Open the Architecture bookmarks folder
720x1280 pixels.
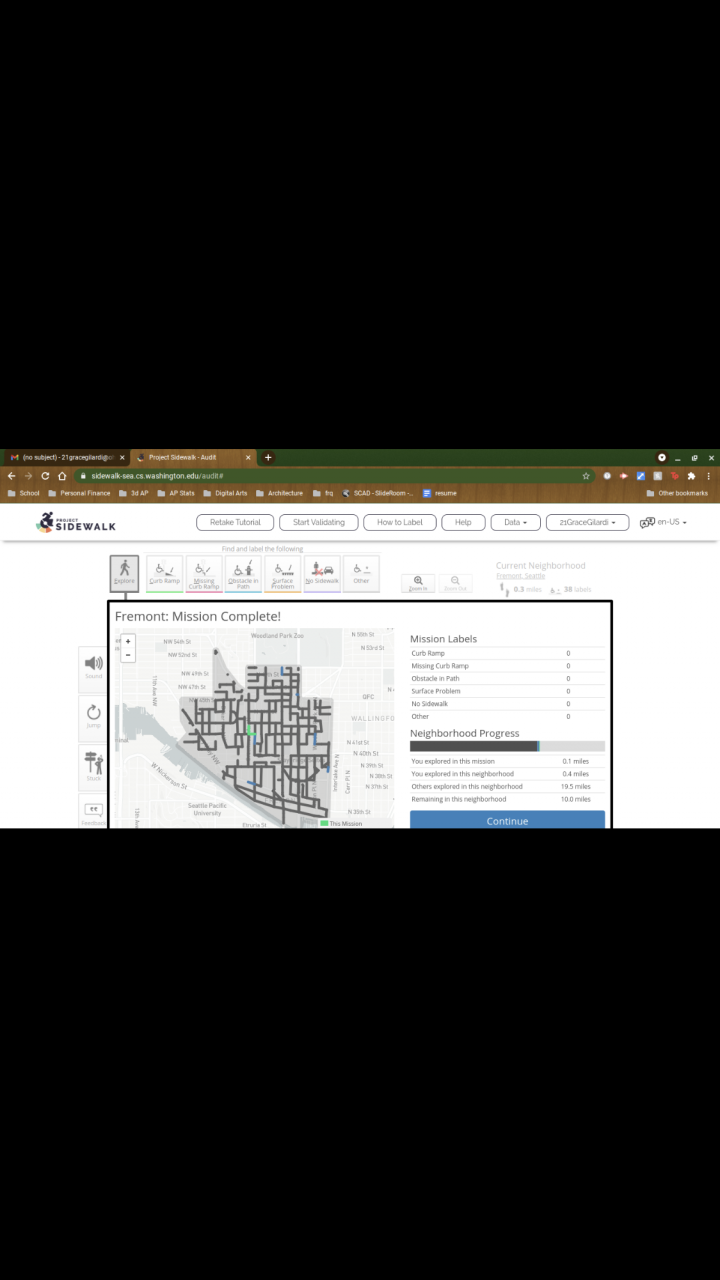(279, 493)
